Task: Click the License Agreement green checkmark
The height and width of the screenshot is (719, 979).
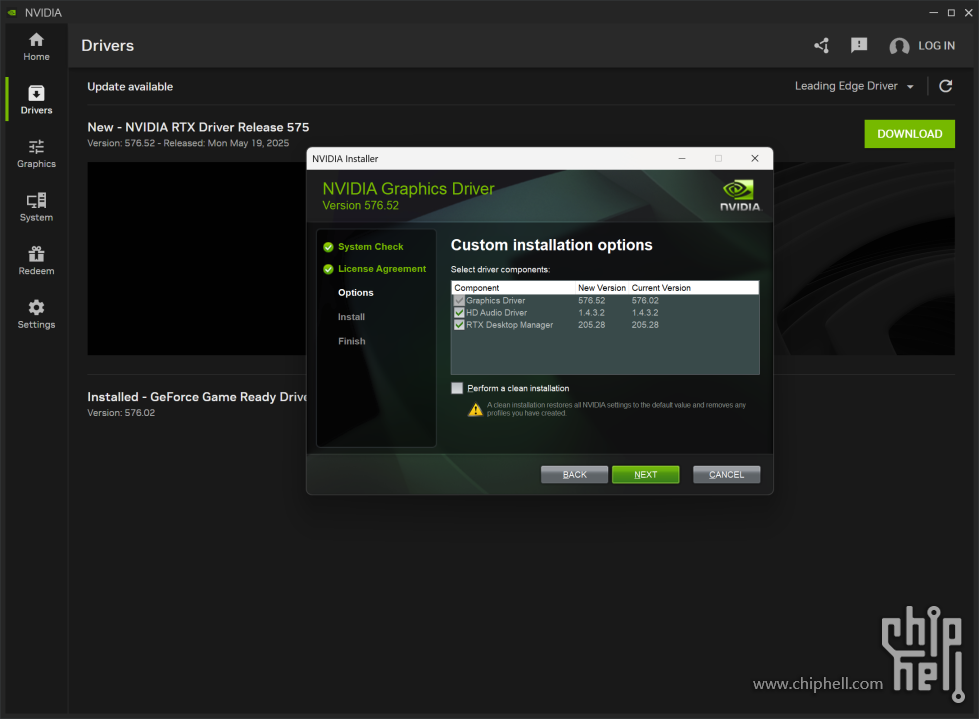Action: pyautogui.click(x=328, y=270)
